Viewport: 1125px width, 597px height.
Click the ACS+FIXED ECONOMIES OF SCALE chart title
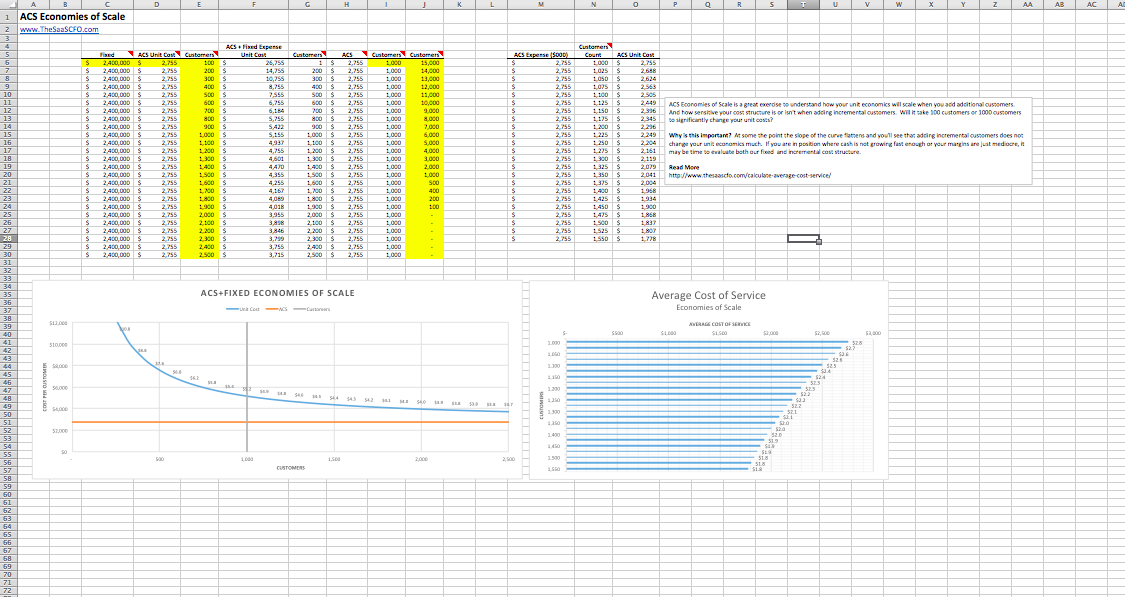coord(278,293)
